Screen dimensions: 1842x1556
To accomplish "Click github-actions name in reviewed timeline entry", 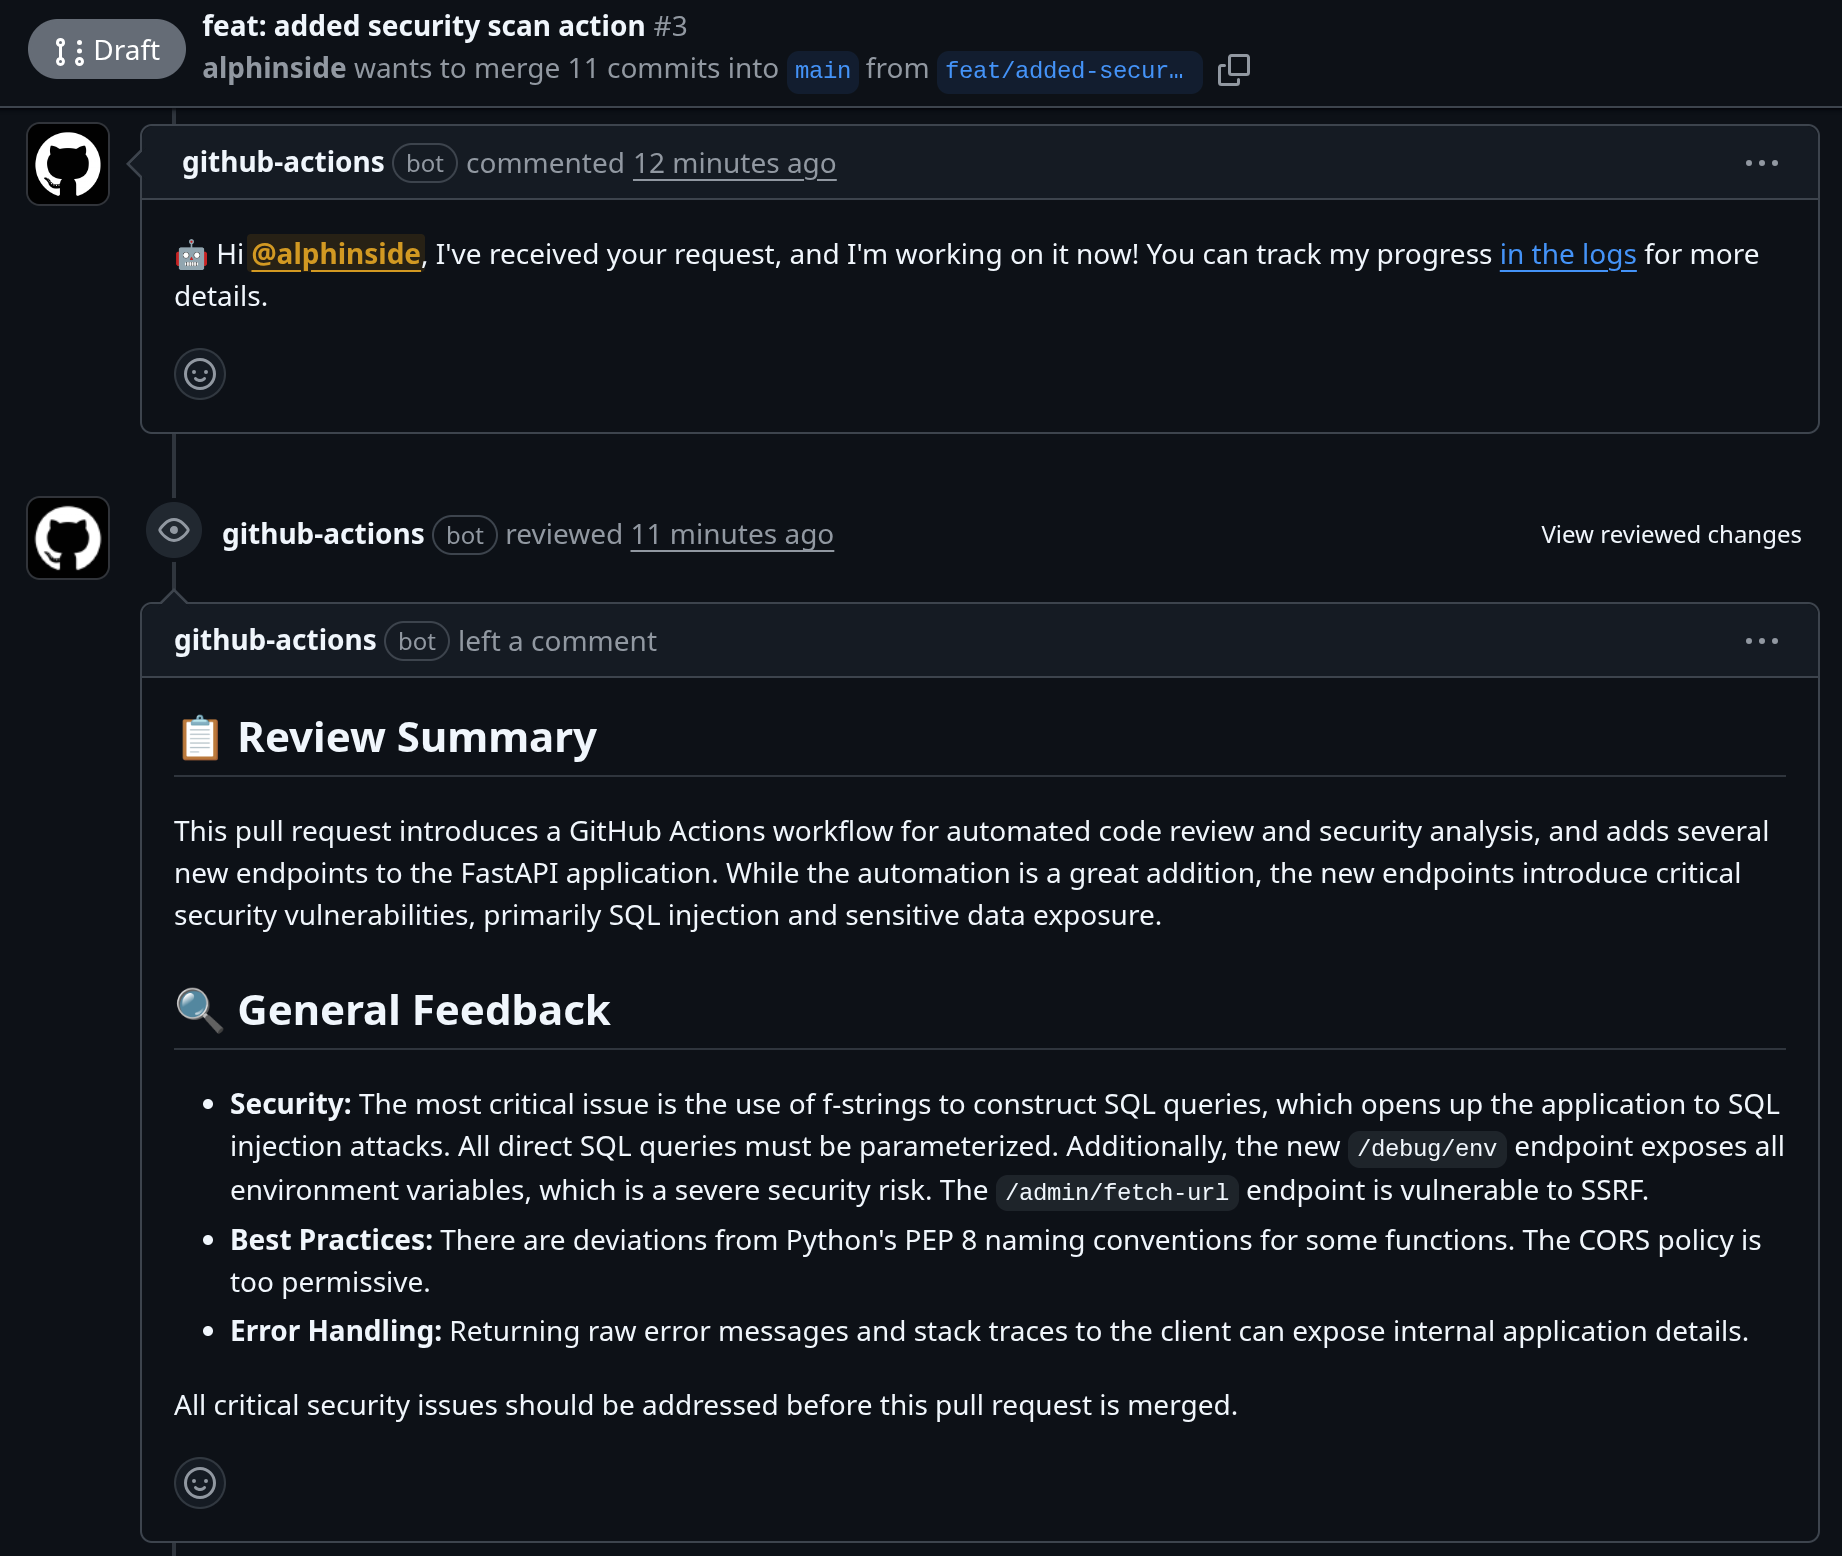I will pyautogui.click(x=323, y=535).
